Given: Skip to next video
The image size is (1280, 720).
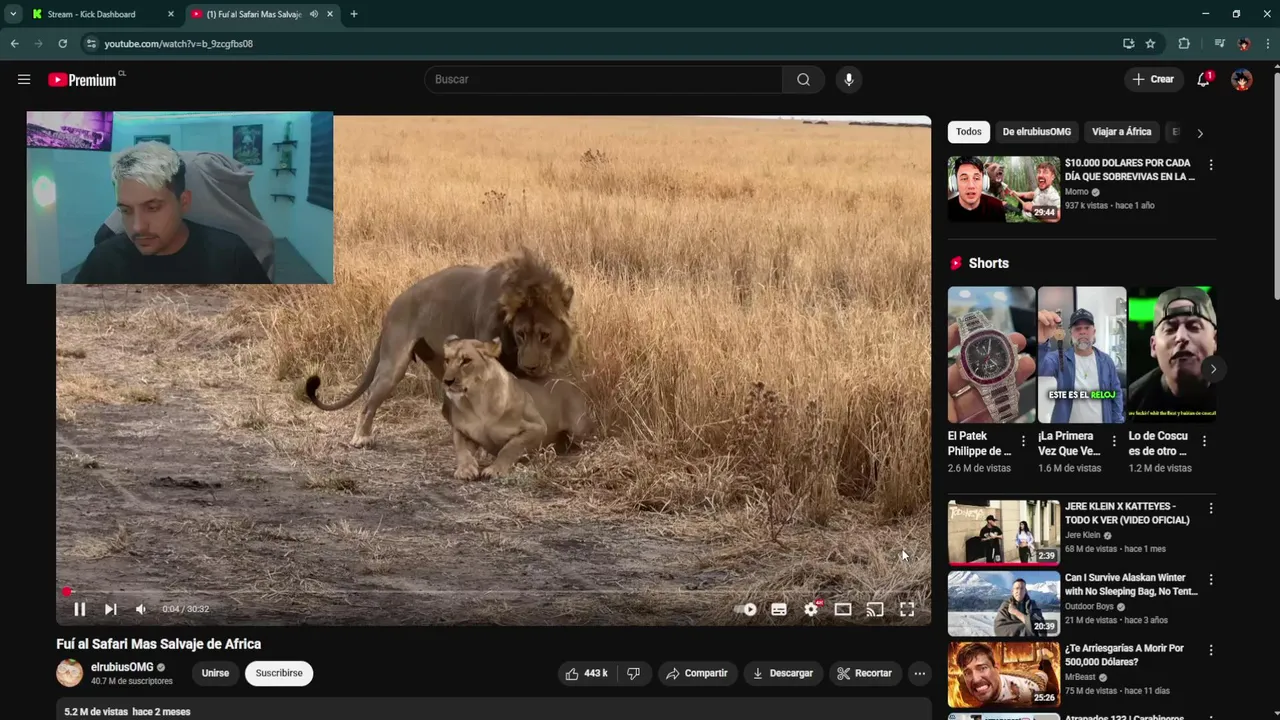Looking at the screenshot, I should pyautogui.click(x=110, y=609).
